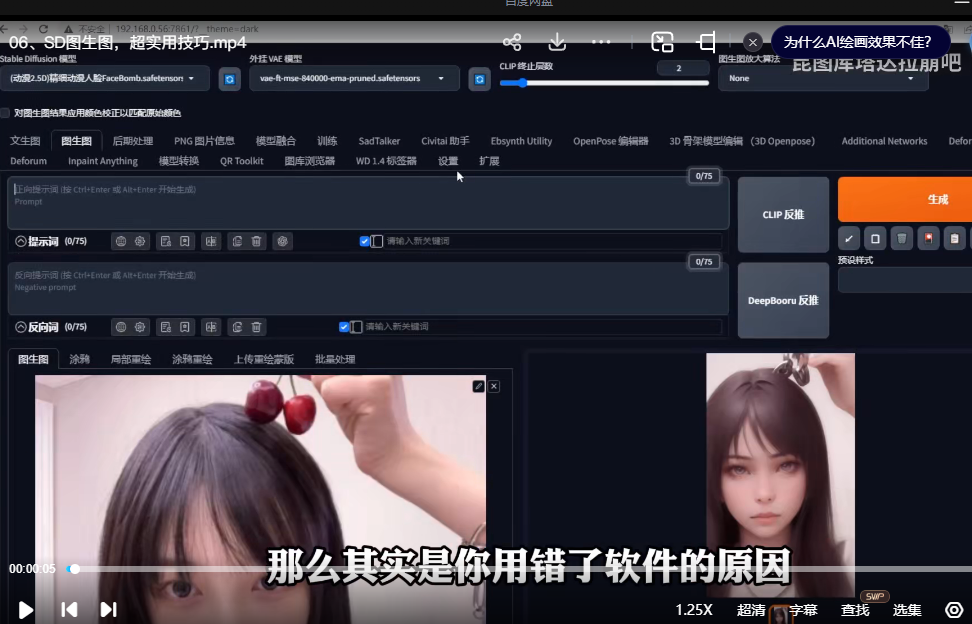972x624 pixels.
Task: Click the trash icon in 反向词 toolbar
Action: (x=256, y=327)
